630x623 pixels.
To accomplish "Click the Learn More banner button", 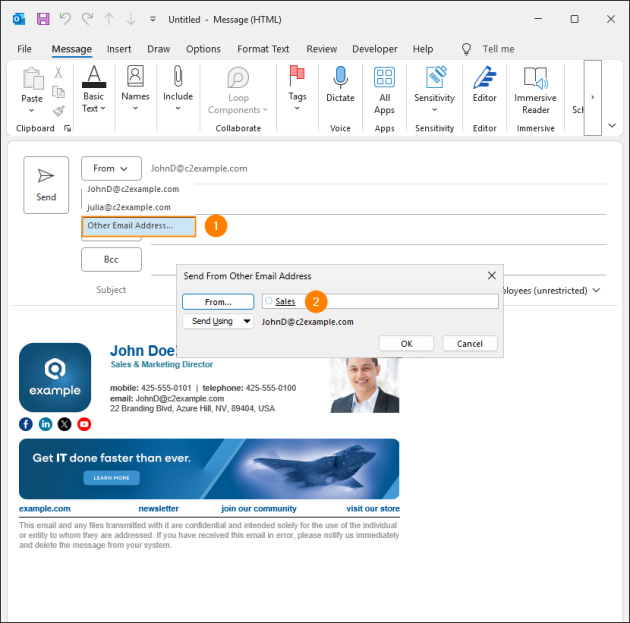I will 111,478.
